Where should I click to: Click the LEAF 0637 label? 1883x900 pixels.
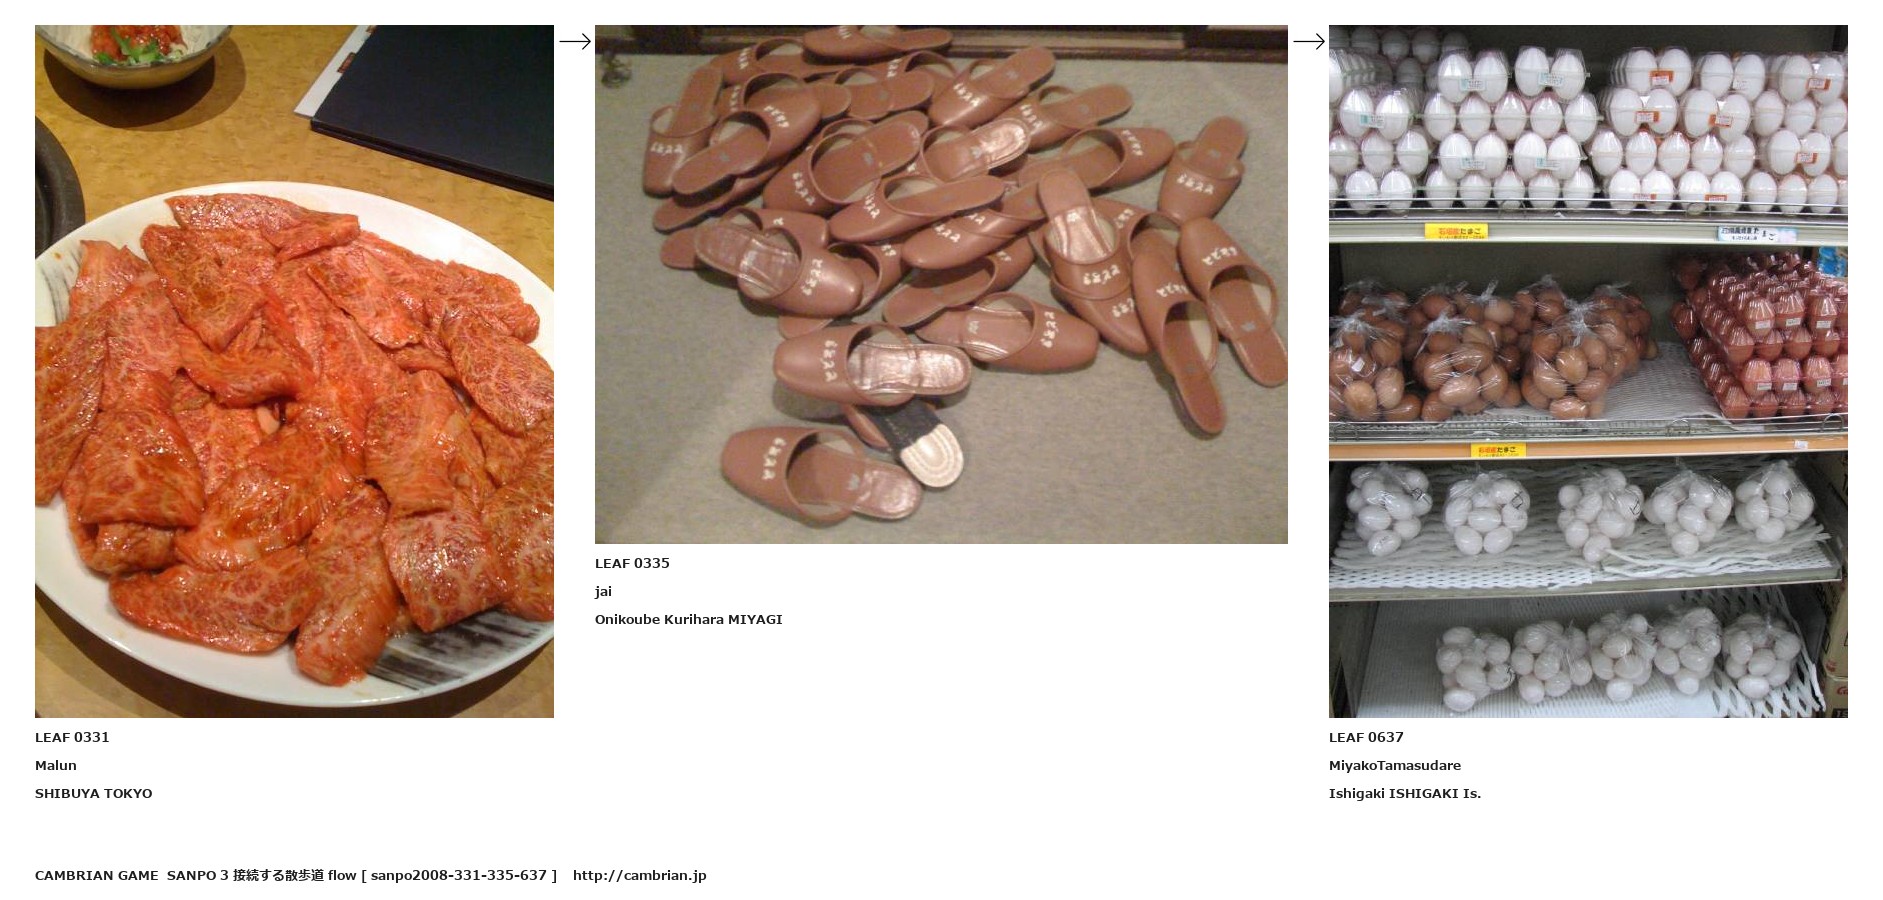[1366, 737]
